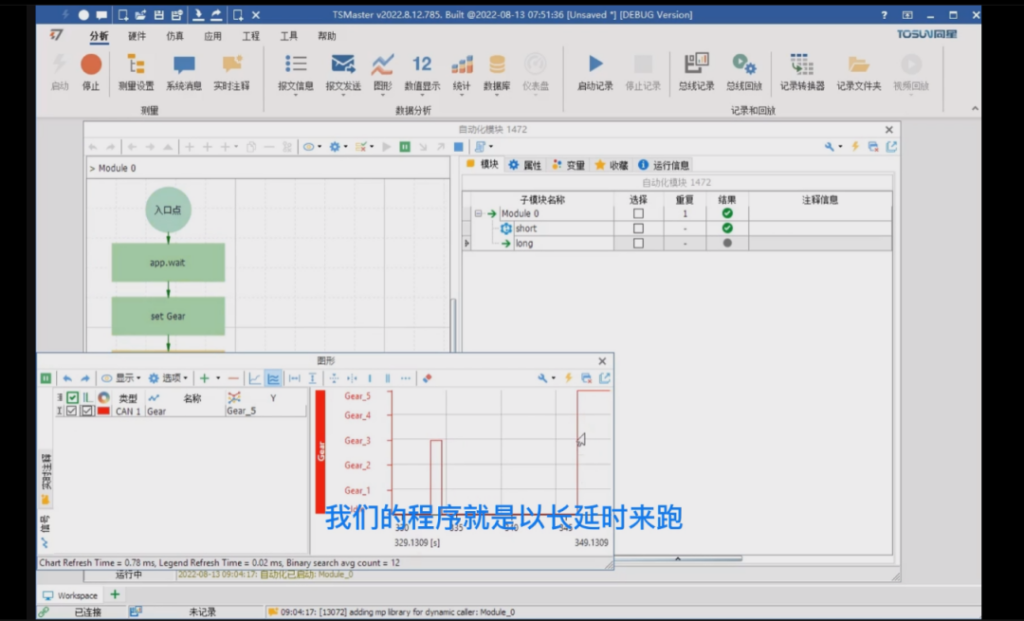Tick the select checkbox for Module 0
The image size is (1024, 621).
click(x=639, y=214)
